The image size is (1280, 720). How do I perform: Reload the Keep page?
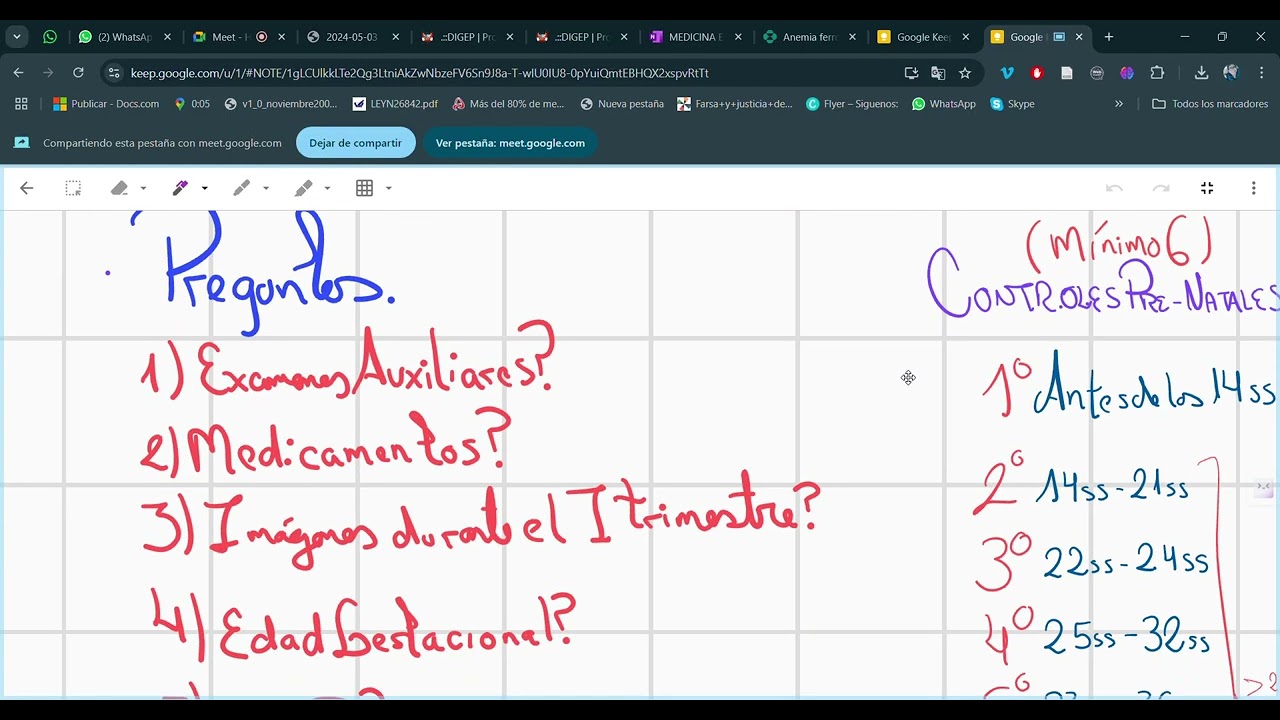pos(78,73)
